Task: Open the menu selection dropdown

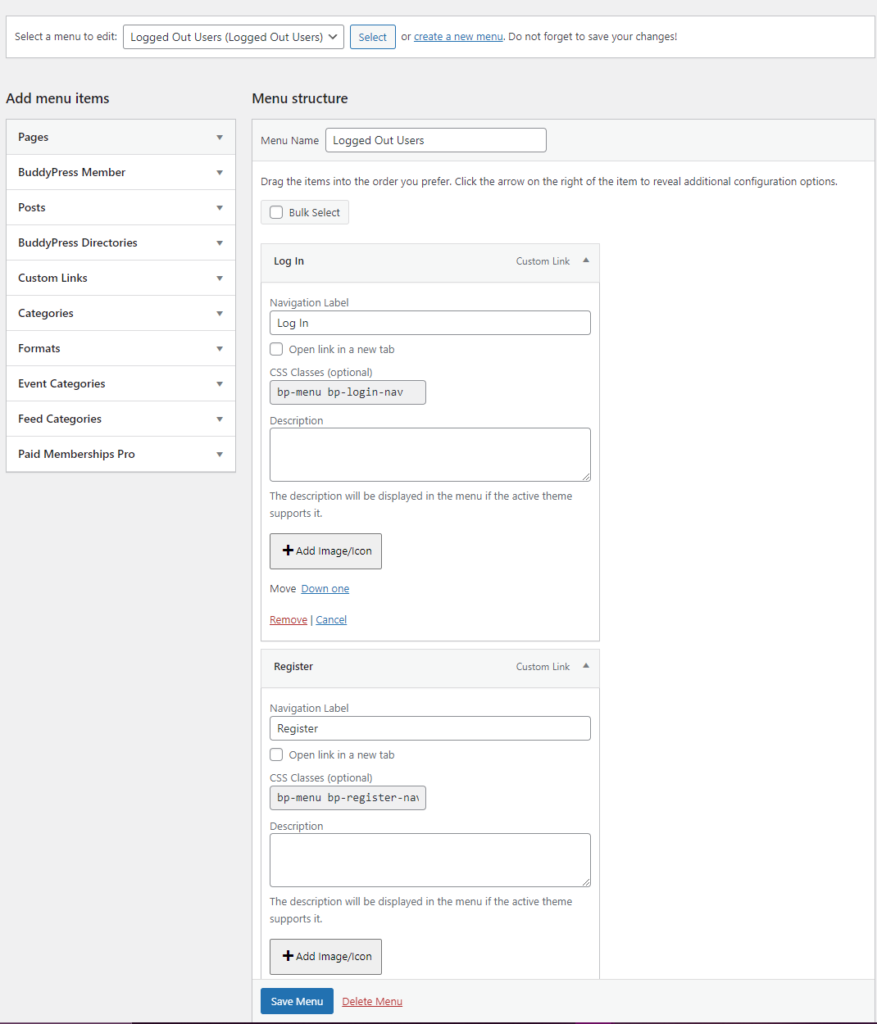Action: tap(233, 36)
